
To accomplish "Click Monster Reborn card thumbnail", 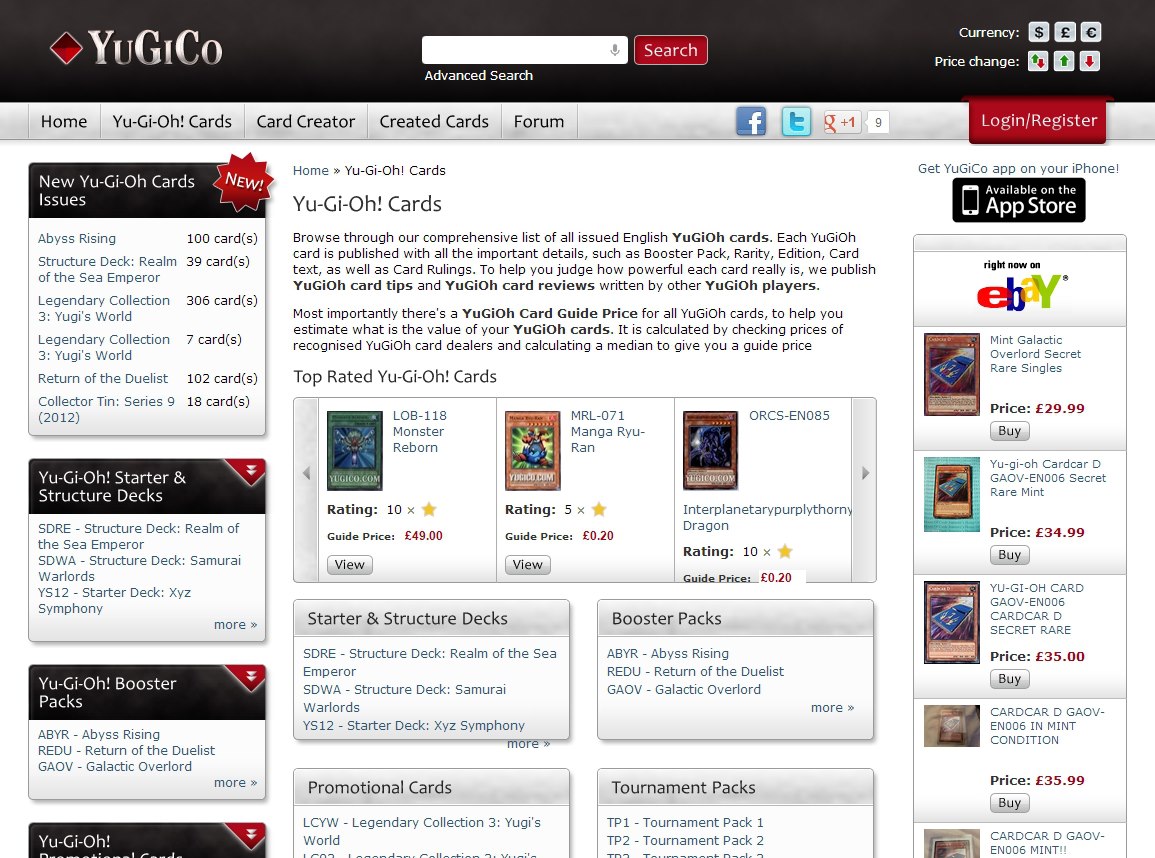I will pos(354,451).
